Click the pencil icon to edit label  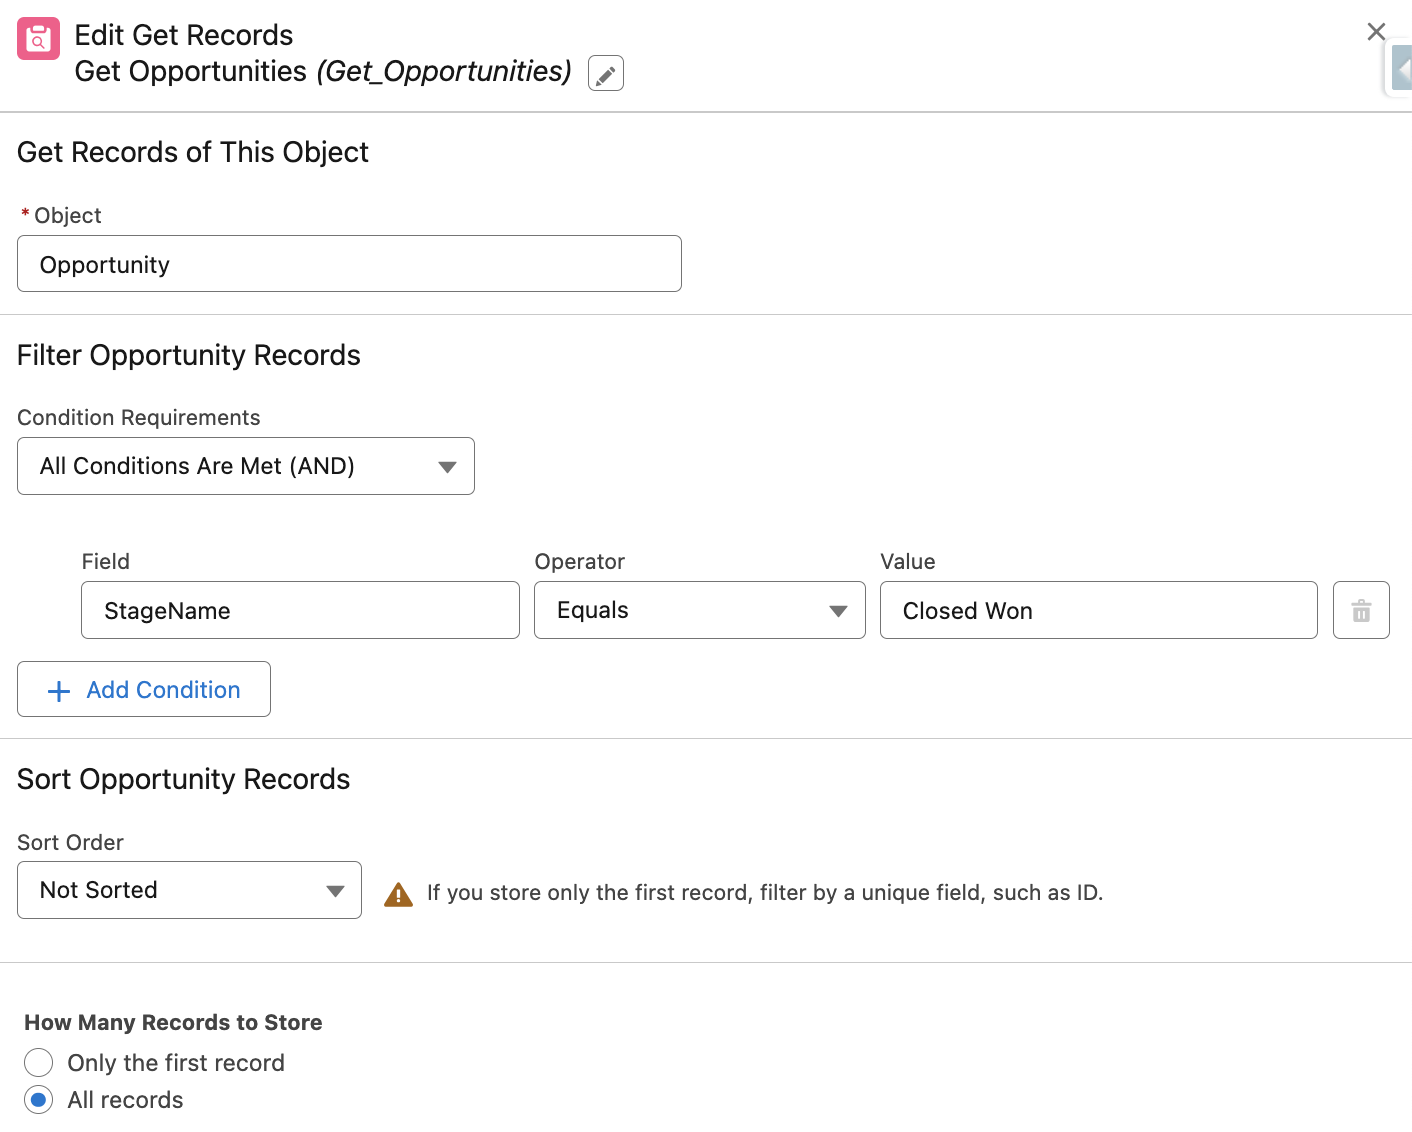point(605,74)
